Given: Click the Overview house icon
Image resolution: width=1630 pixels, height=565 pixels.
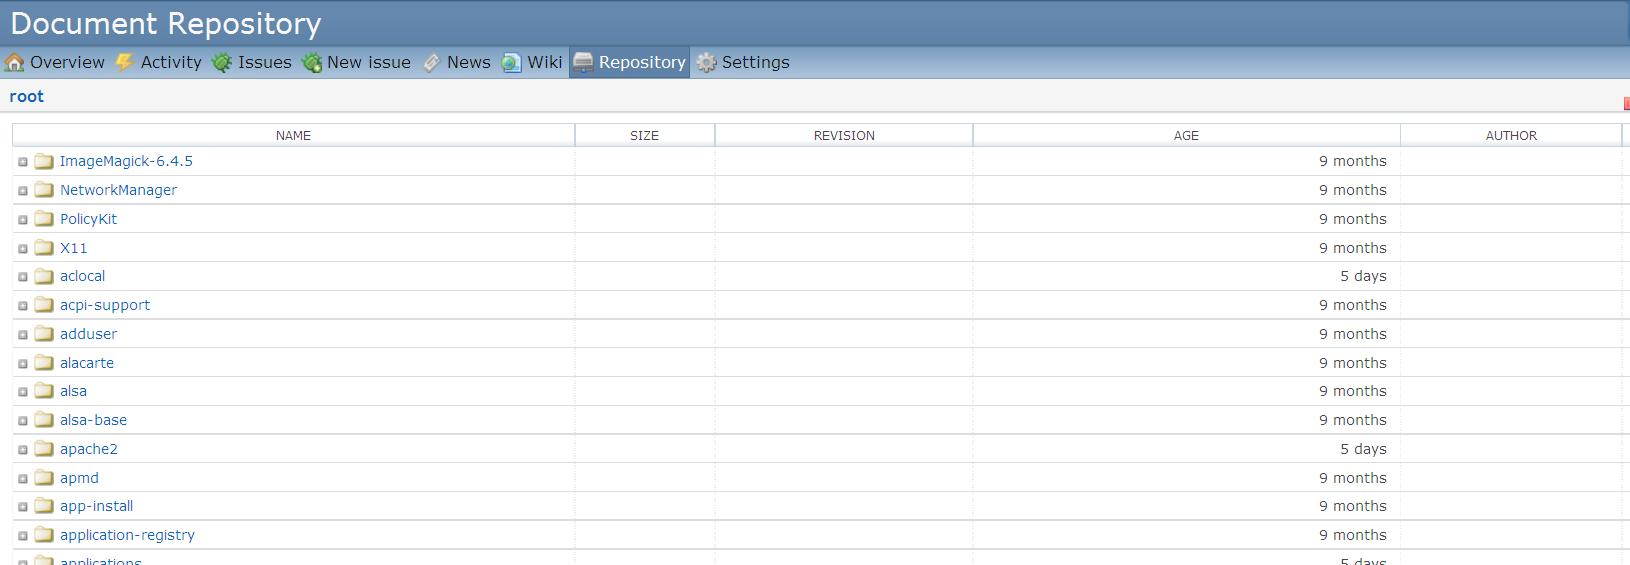Looking at the screenshot, I should coord(15,63).
